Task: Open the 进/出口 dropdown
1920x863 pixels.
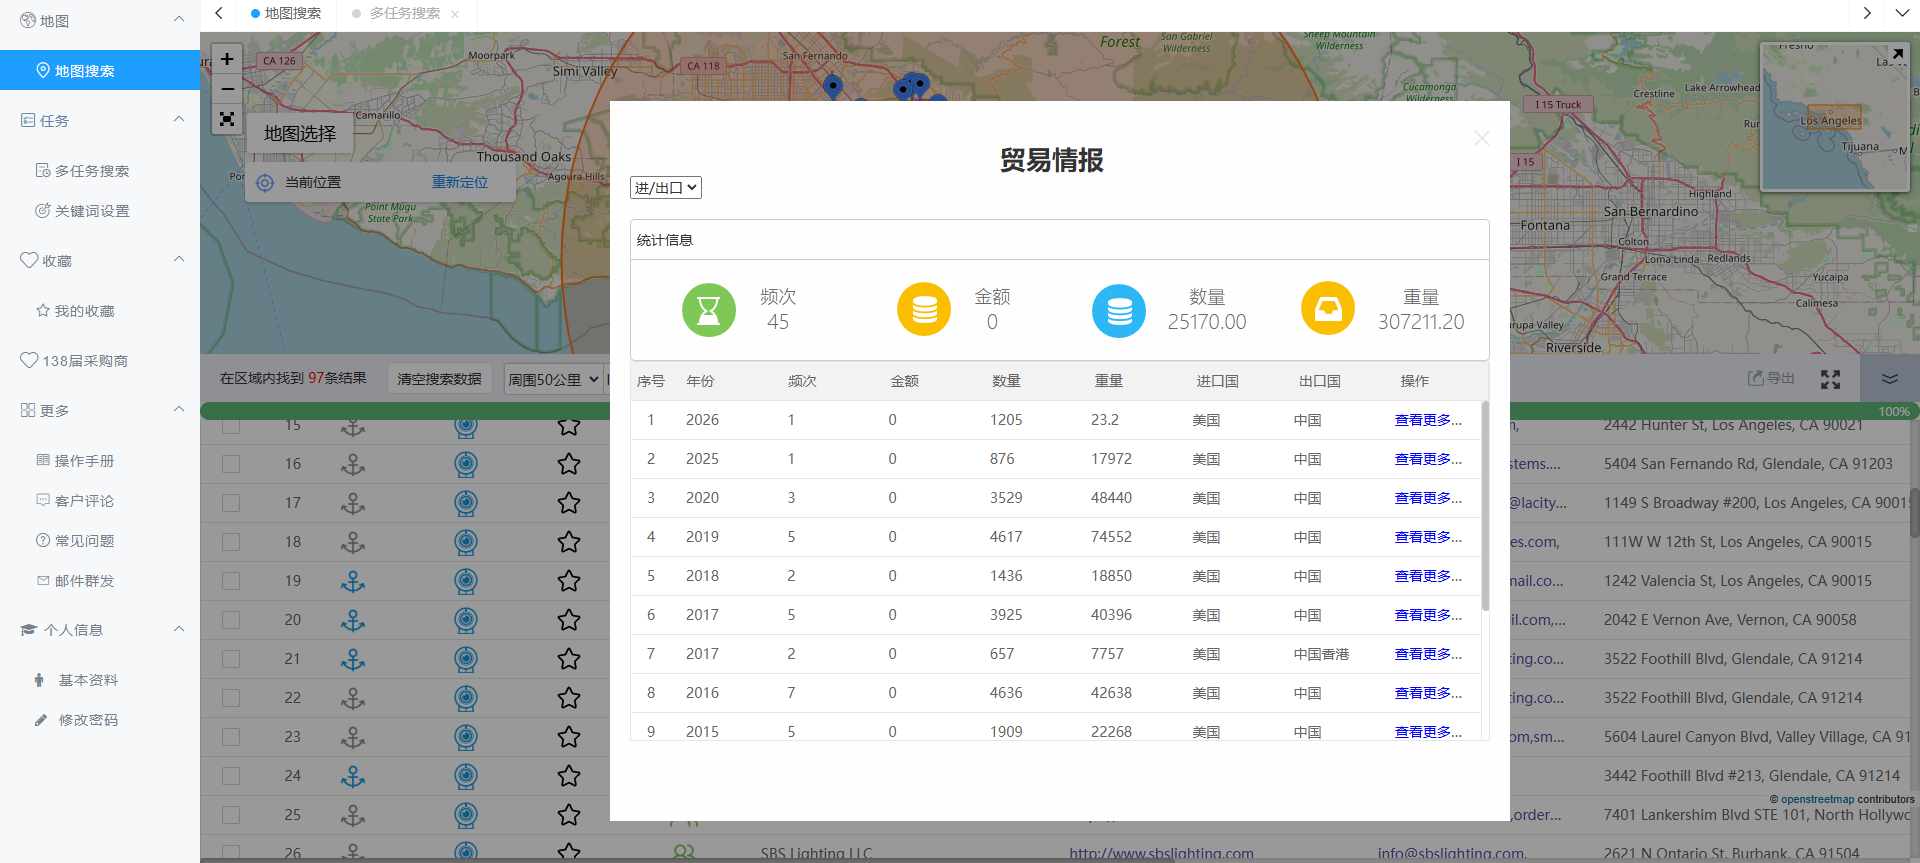Action: coord(666,187)
